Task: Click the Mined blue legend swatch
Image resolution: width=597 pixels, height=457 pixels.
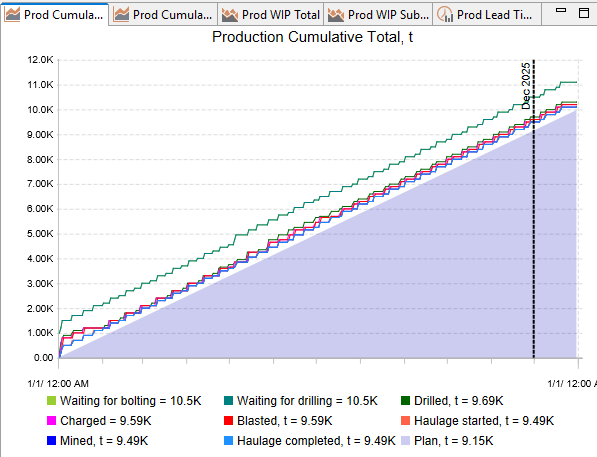Action: tap(51, 441)
